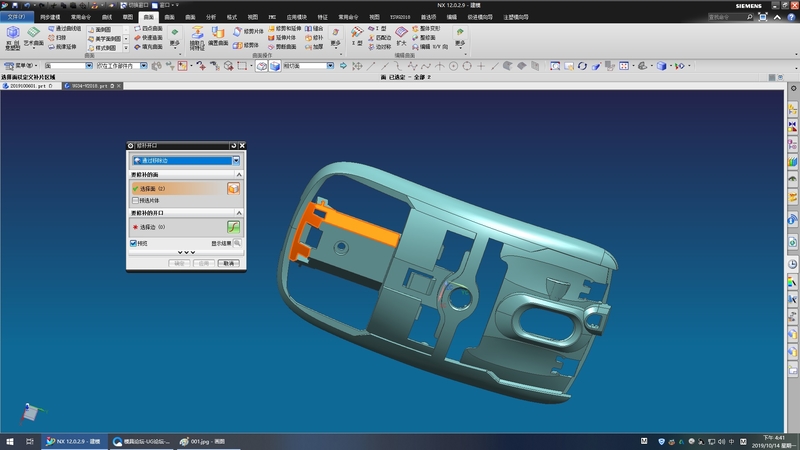Viewport: 800px width, 450px height.
Task: Click the view triad in the viewport corner
Action: click(x=31, y=412)
